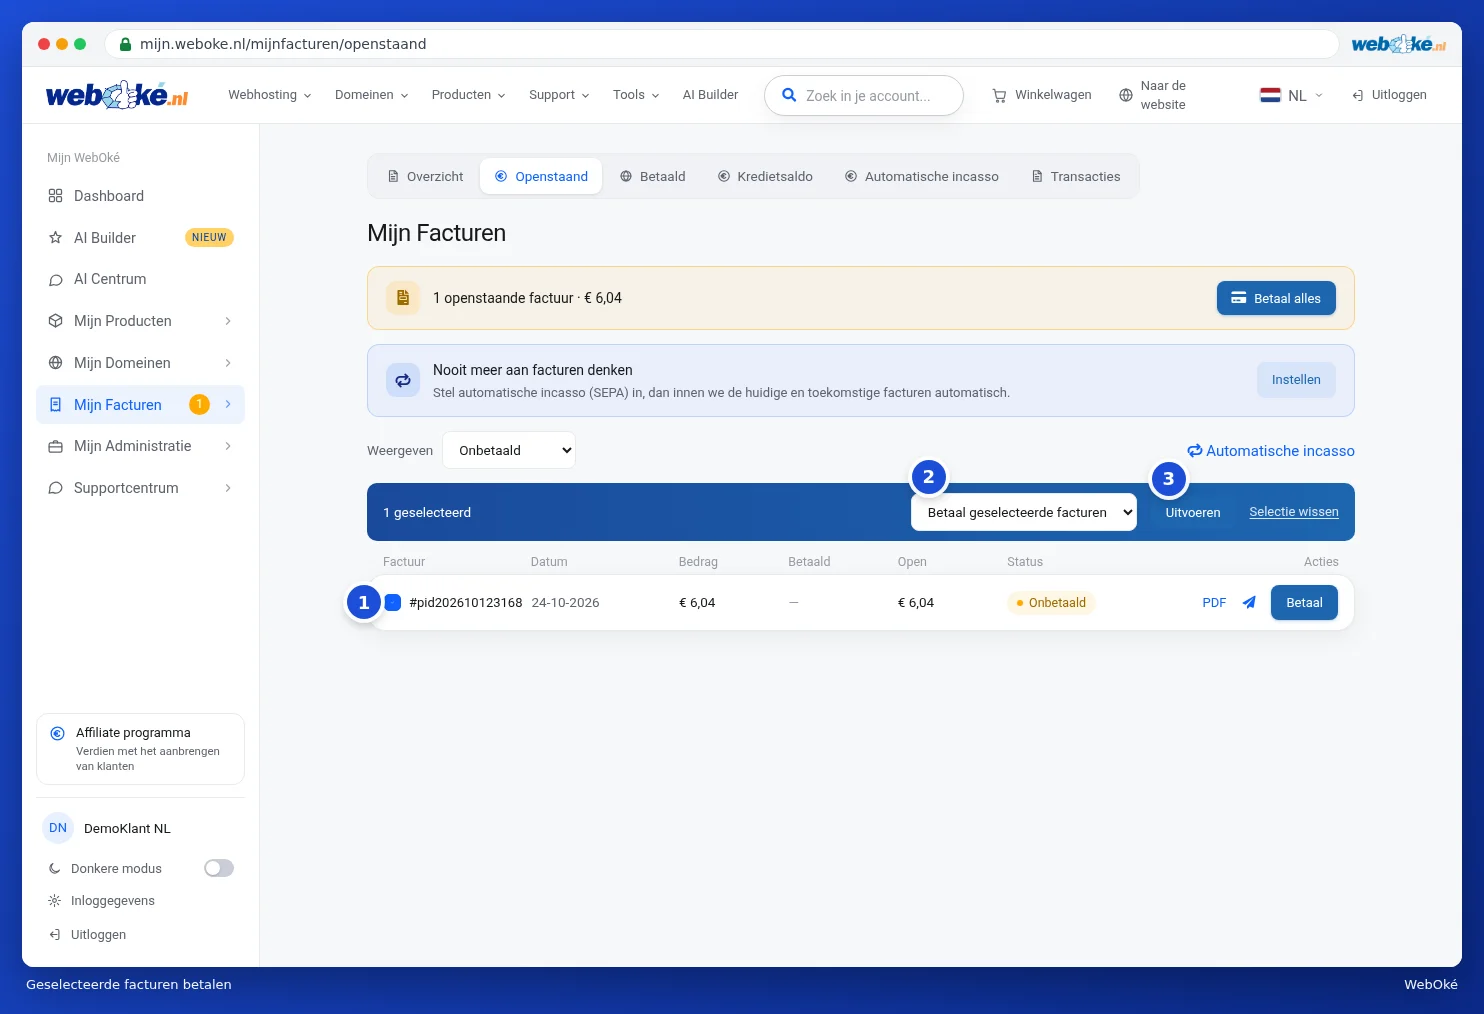Click the Mijn Administratie card icon
The height and width of the screenshot is (1014, 1484).
click(56, 446)
